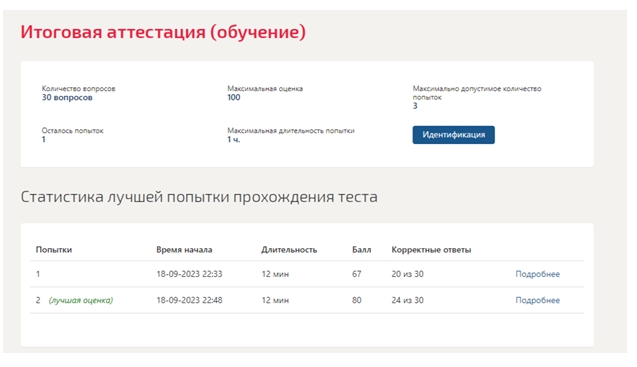This screenshot has width=637, height=367.
Task: Select the score 67 cell
Action: point(357,274)
